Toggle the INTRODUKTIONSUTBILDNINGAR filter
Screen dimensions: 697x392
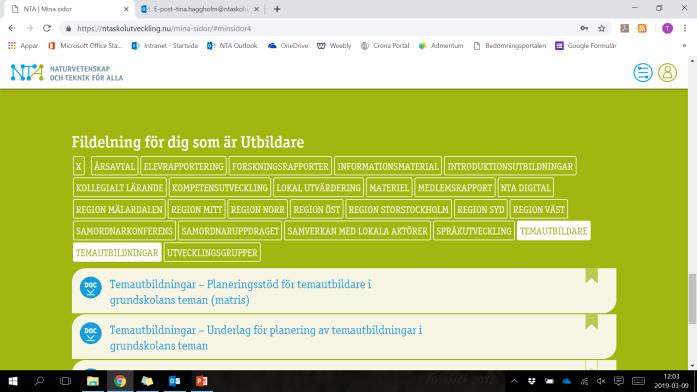(510, 166)
